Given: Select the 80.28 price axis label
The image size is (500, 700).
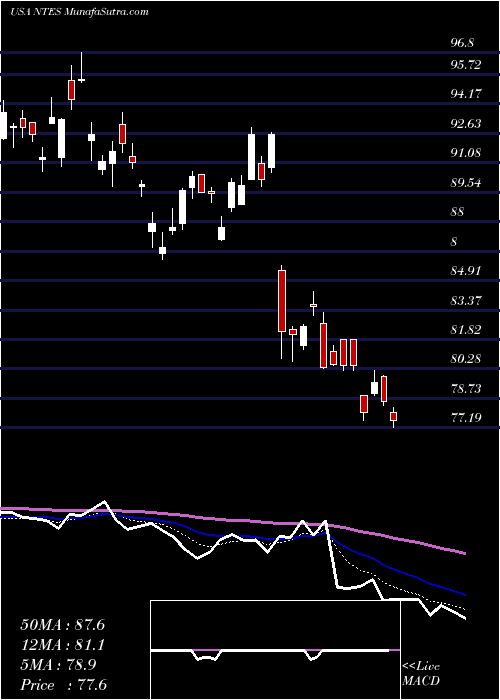Looking at the screenshot, I should coord(467,359).
